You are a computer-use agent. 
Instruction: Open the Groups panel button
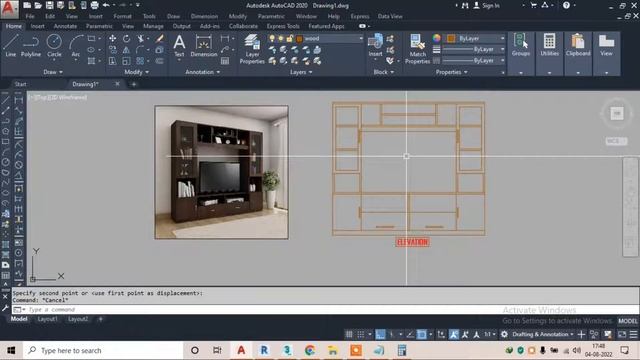click(521, 53)
